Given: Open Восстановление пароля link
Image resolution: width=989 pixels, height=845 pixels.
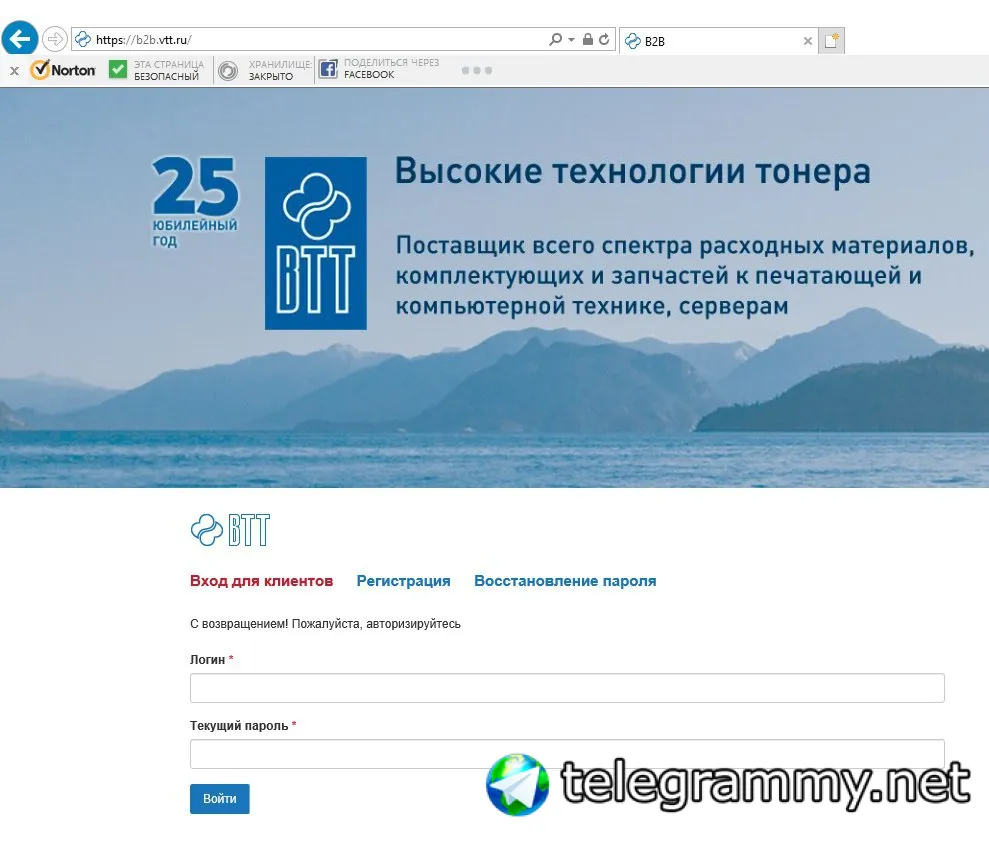Looking at the screenshot, I should [x=565, y=581].
